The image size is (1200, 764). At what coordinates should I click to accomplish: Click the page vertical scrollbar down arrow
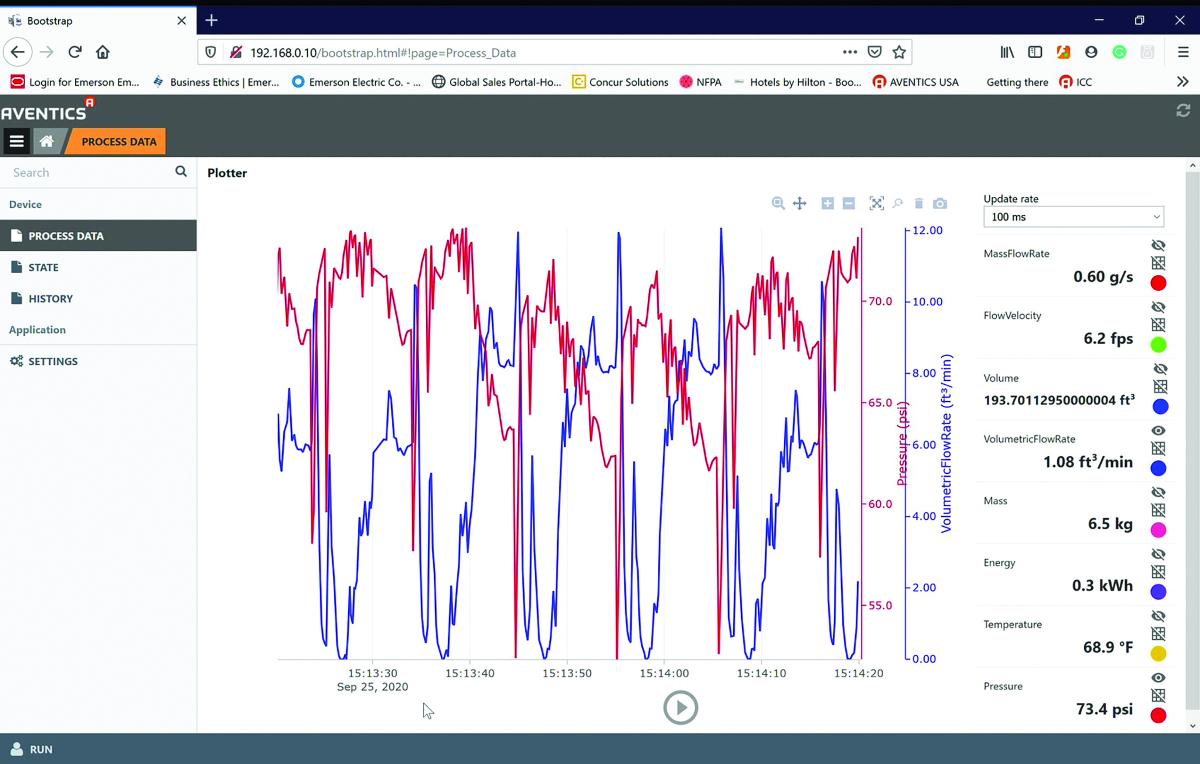point(1192,725)
